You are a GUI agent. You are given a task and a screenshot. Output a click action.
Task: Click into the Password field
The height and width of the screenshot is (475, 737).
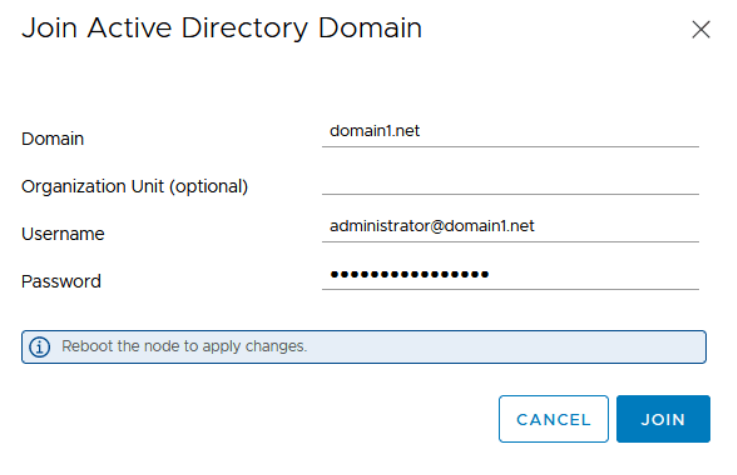tap(510, 275)
